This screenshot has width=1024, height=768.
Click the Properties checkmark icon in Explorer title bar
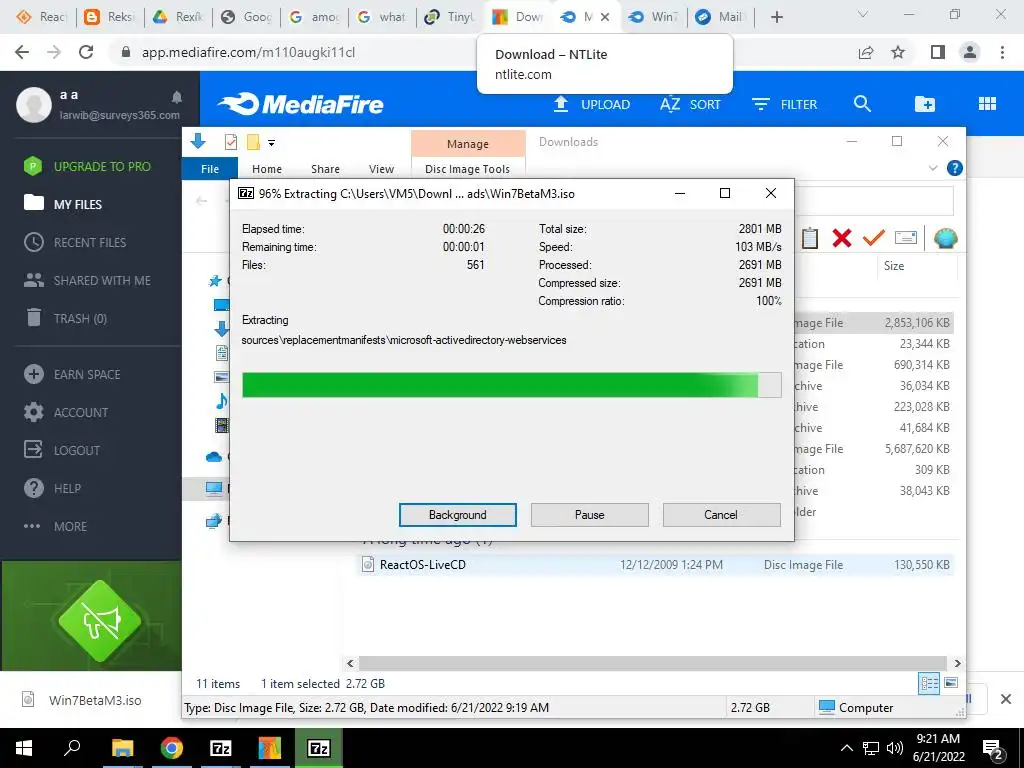pos(231,142)
